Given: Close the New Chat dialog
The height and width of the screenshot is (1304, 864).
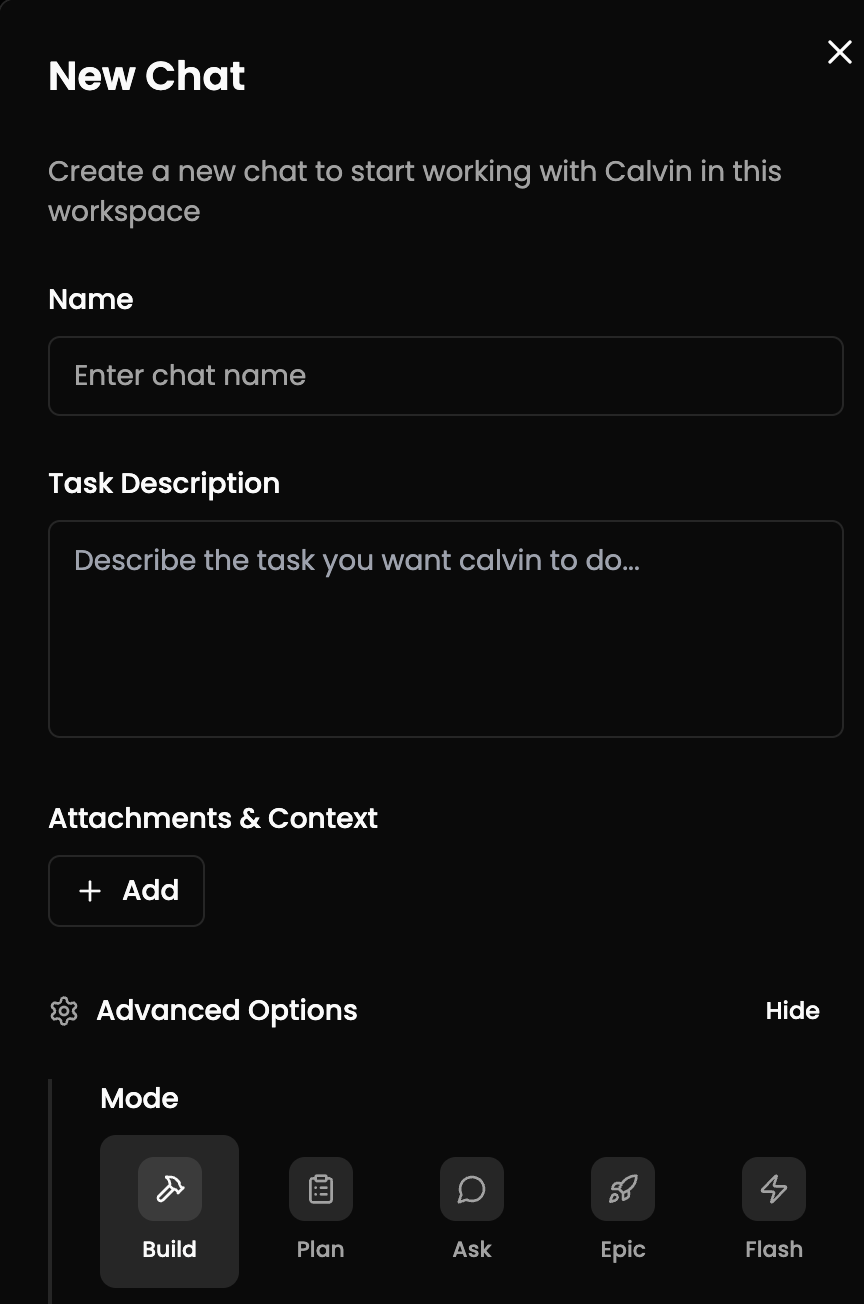Looking at the screenshot, I should coord(840,52).
